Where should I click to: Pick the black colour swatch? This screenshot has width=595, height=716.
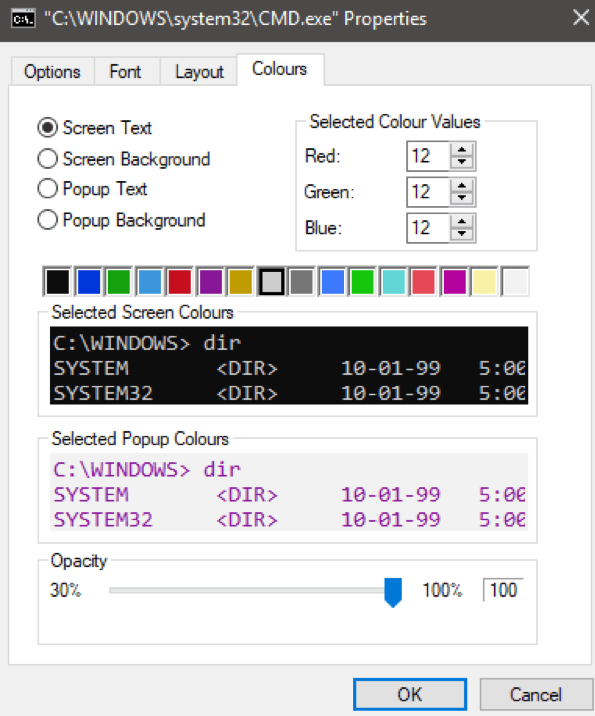pos(58,281)
